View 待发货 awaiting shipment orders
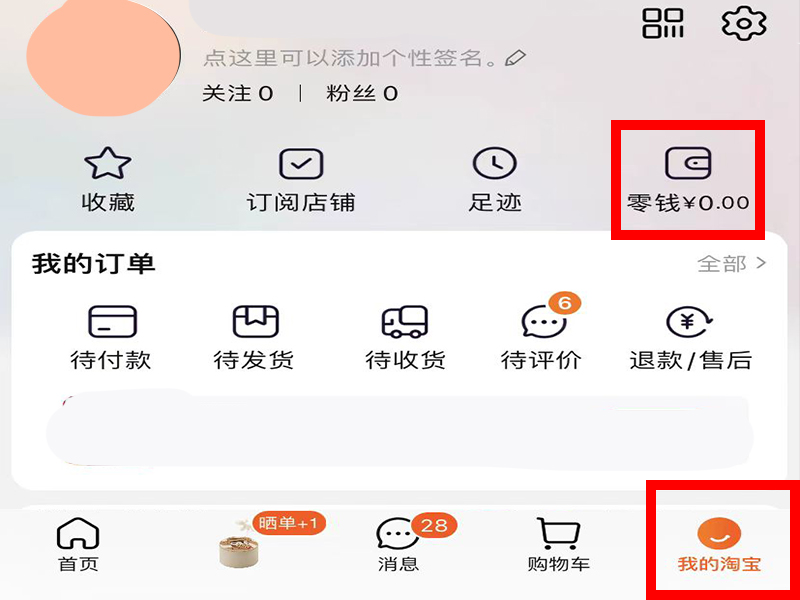This screenshot has width=800, height=600. click(255, 337)
